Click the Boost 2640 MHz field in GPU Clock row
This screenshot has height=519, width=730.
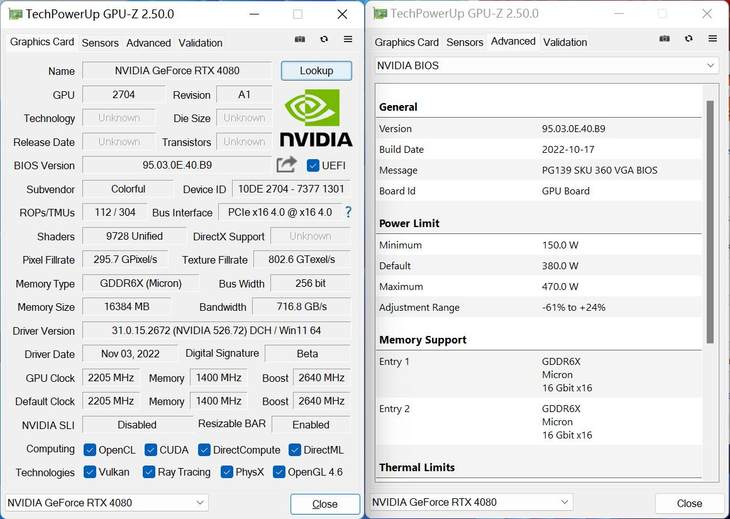tap(322, 377)
